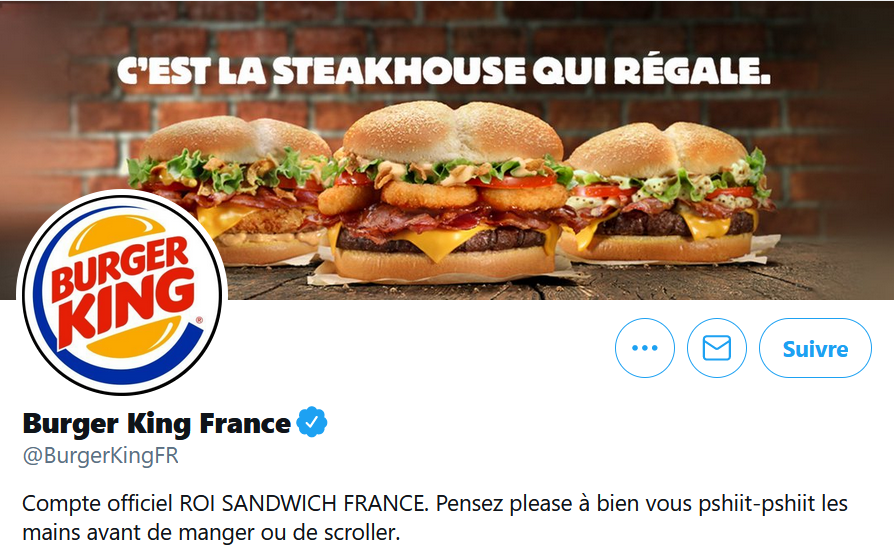The width and height of the screenshot is (894, 552).
Task: Open the three-dot more options menu
Action: coord(645,348)
